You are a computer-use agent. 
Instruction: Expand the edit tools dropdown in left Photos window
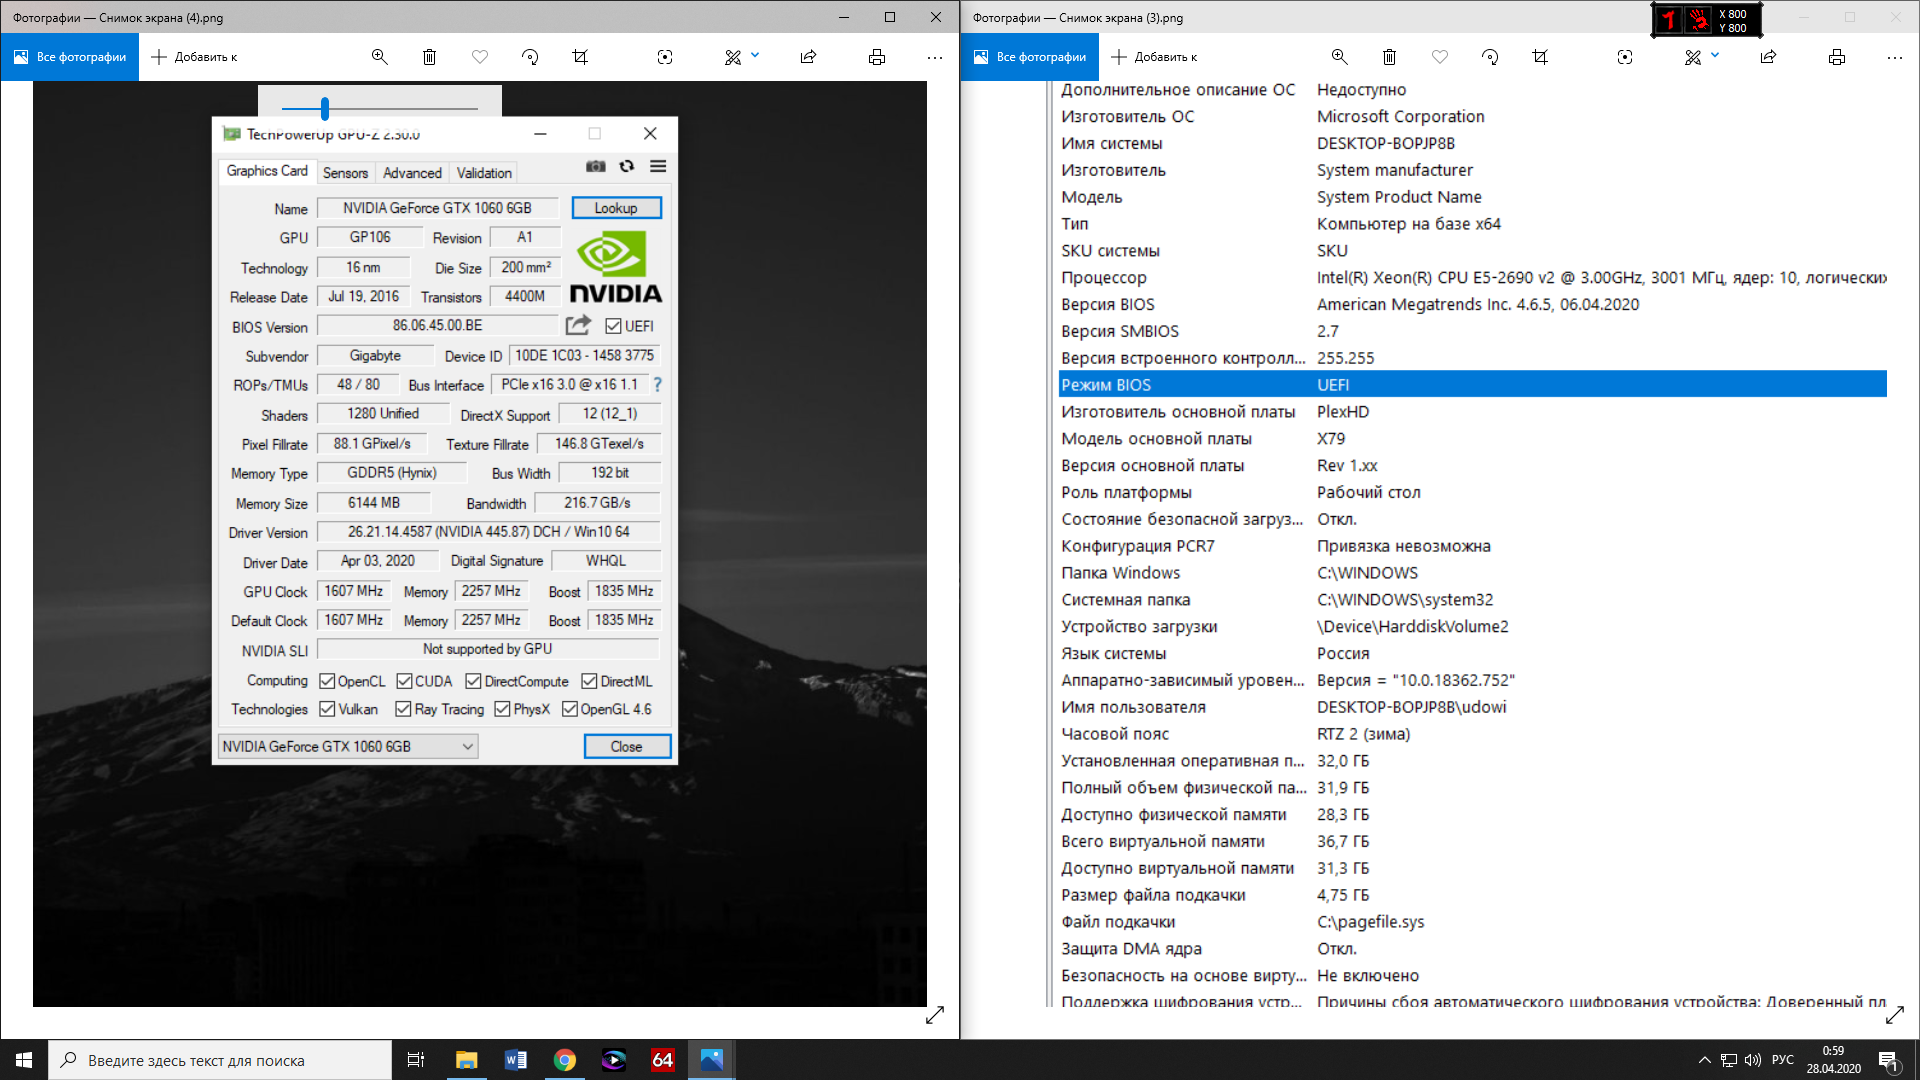coord(755,56)
